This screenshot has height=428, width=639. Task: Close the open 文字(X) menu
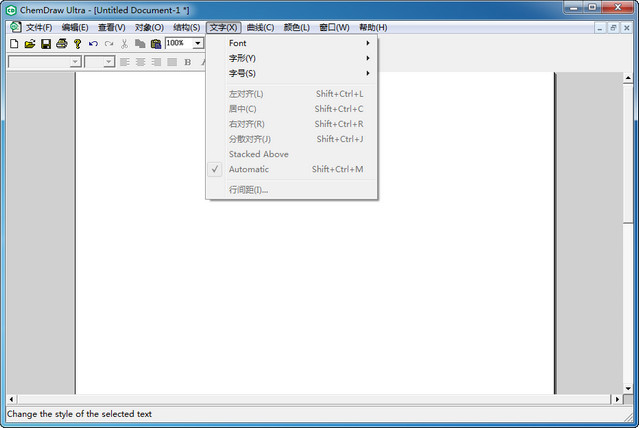coord(223,27)
